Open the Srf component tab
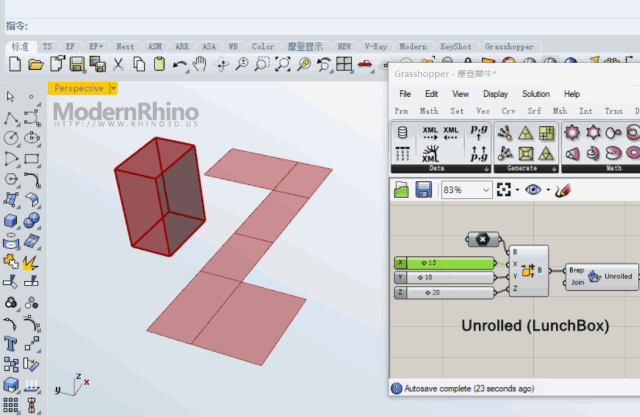Viewport: 640px width, 417px height. [534, 111]
